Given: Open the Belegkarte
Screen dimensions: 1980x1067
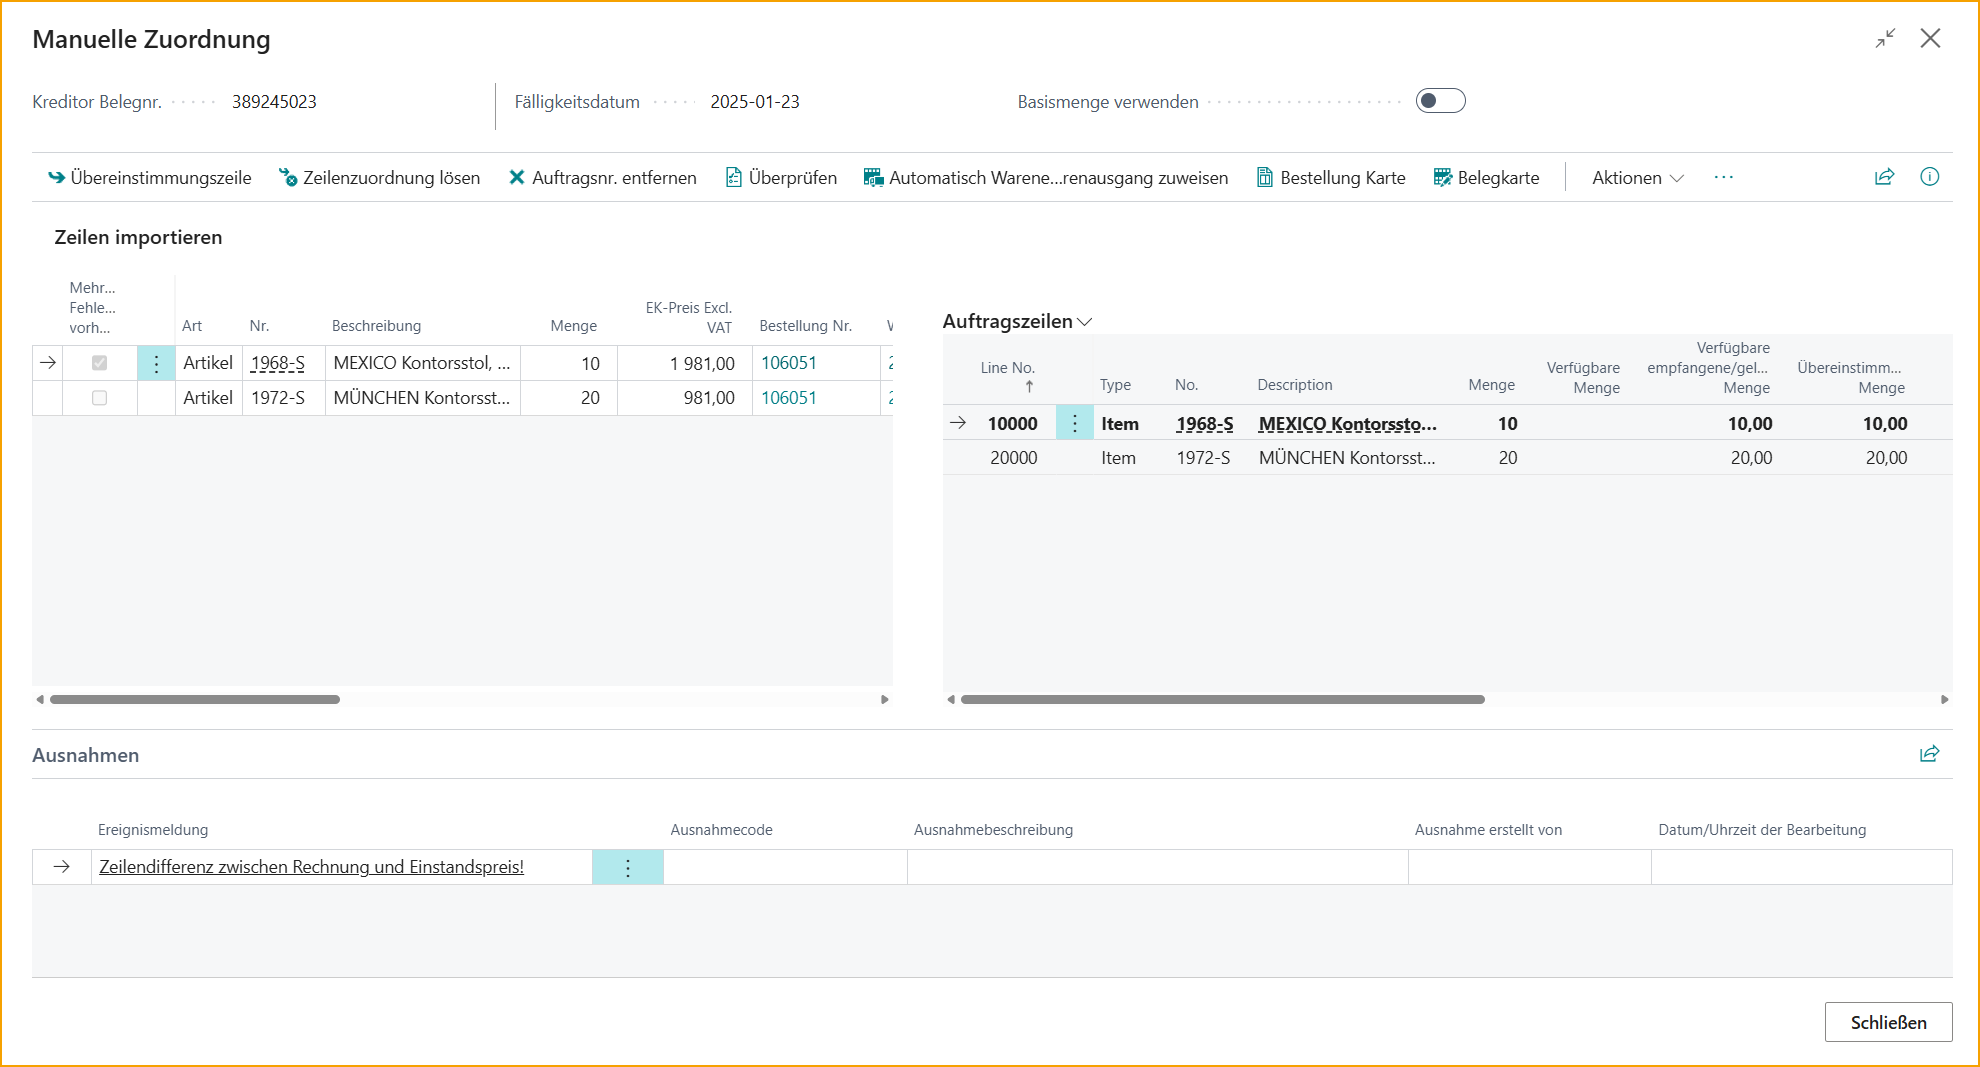Looking at the screenshot, I should tap(1486, 178).
